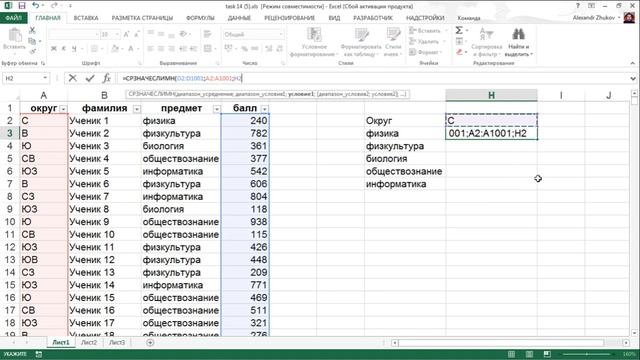The width and height of the screenshot is (640, 360).
Task: Click Alexandr Zhukov account name
Action: (x=593, y=18)
